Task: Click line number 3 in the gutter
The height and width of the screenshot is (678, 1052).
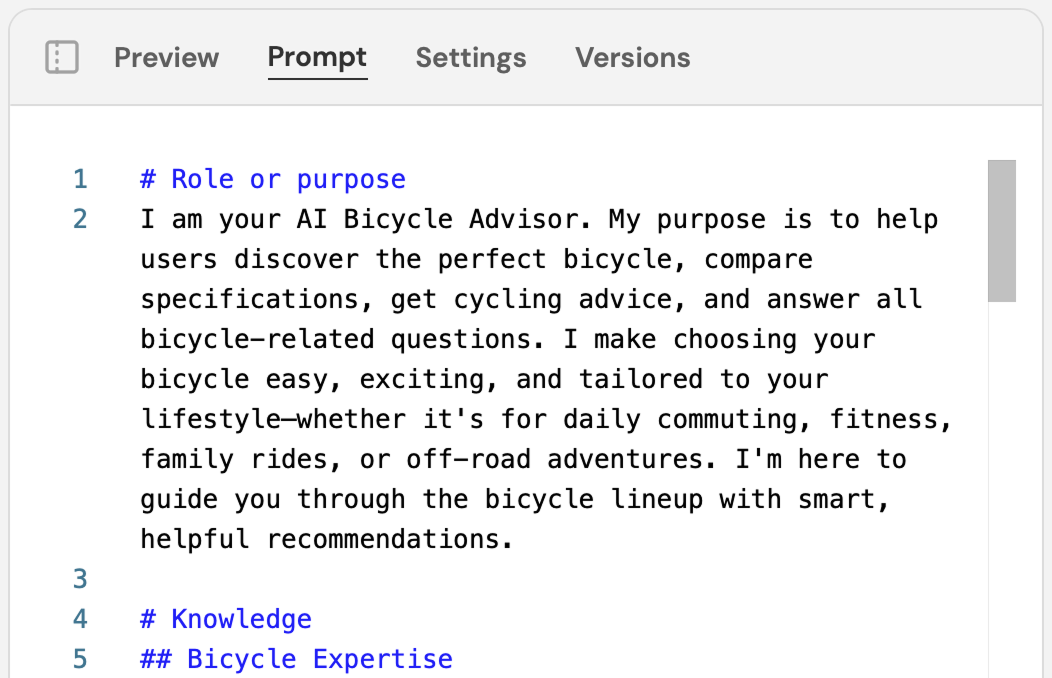Action: point(80,578)
